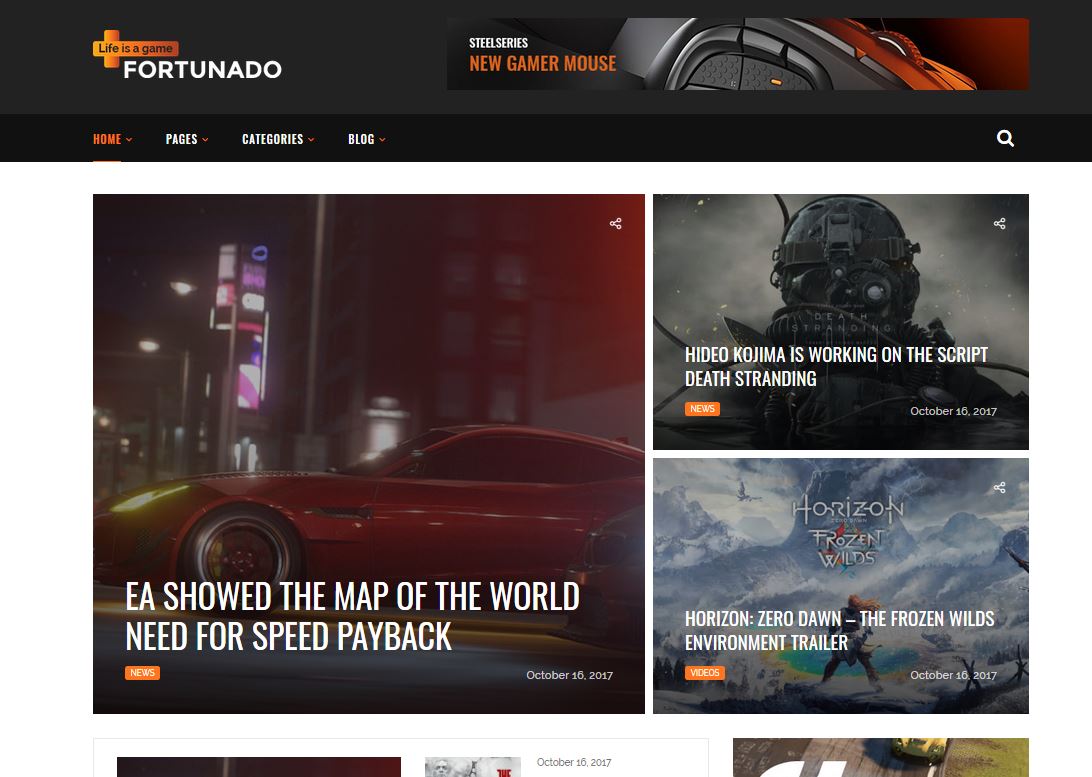Open the EA Showed the Map headline
The width and height of the screenshot is (1092, 777).
pyautogui.click(x=352, y=616)
